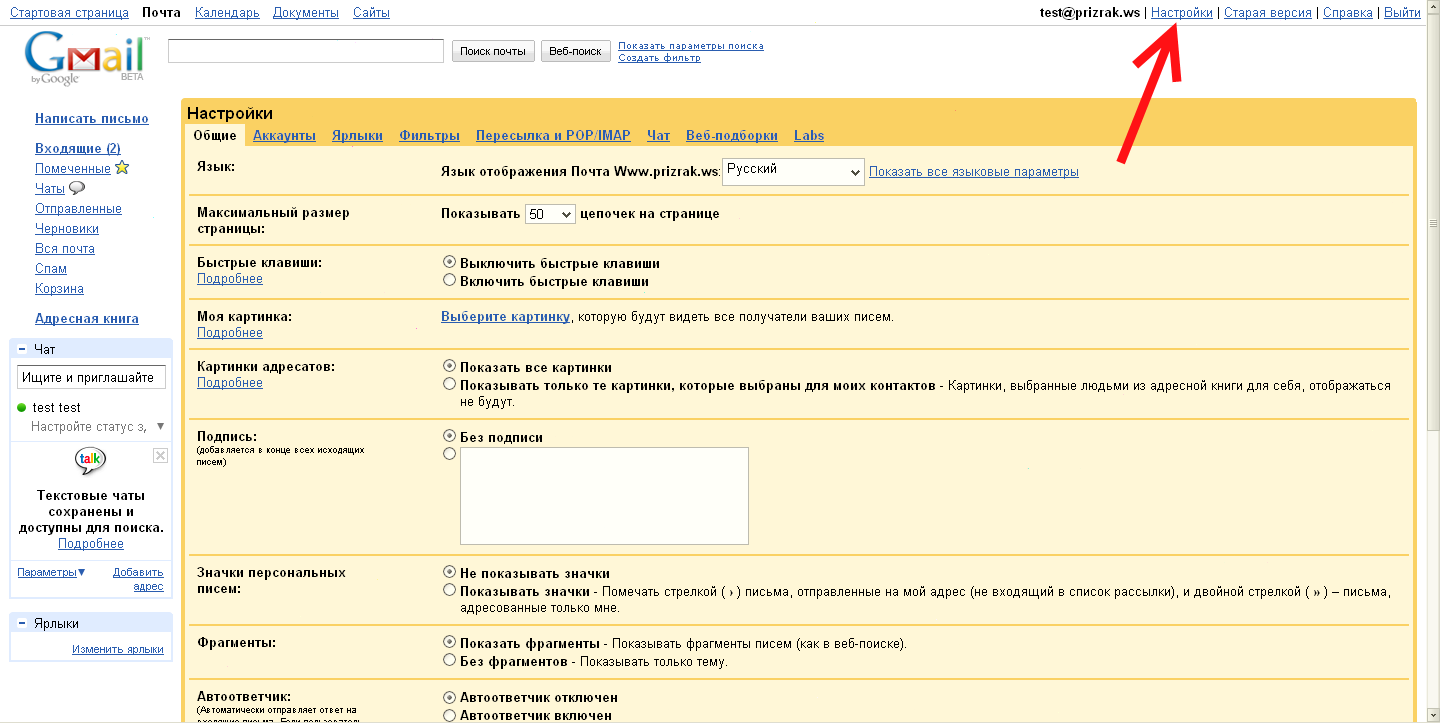1440x723 pixels.
Task: Open the Документы link in top bar
Action: pos(306,13)
